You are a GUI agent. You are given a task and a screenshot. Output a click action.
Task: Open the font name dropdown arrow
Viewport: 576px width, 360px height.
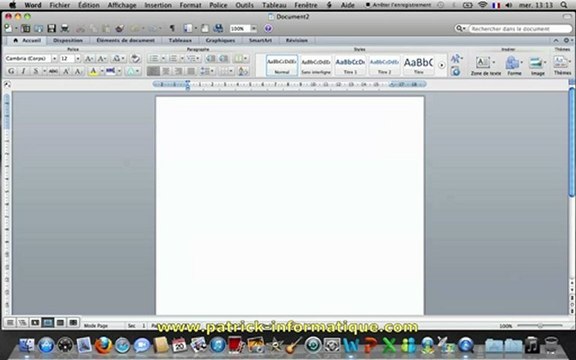pos(54,58)
